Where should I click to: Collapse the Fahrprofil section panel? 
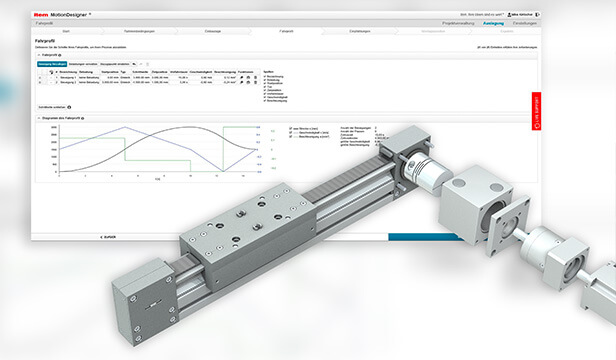[x=39, y=55]
